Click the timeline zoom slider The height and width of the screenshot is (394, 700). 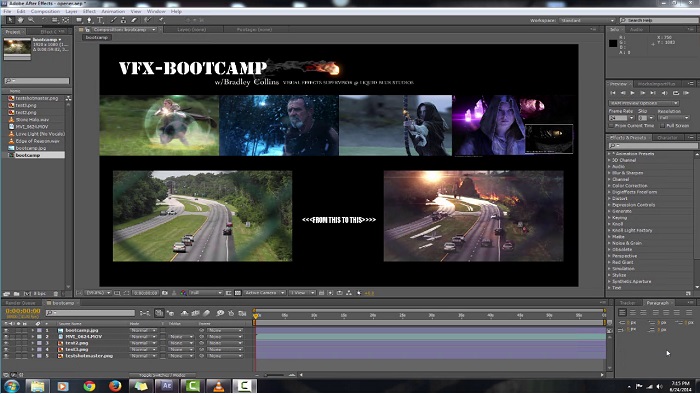click(x=274, y=375)
